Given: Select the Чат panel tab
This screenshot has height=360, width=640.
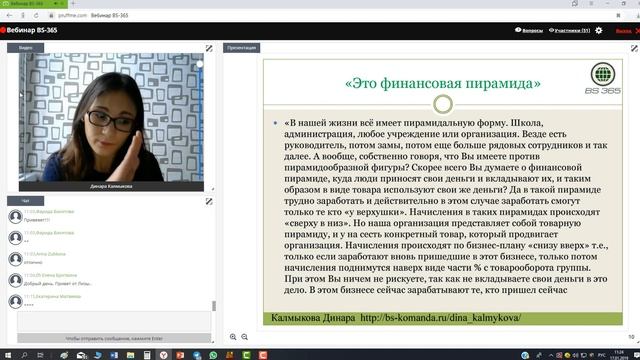Looking at the screenshot, I should point(25,201).
